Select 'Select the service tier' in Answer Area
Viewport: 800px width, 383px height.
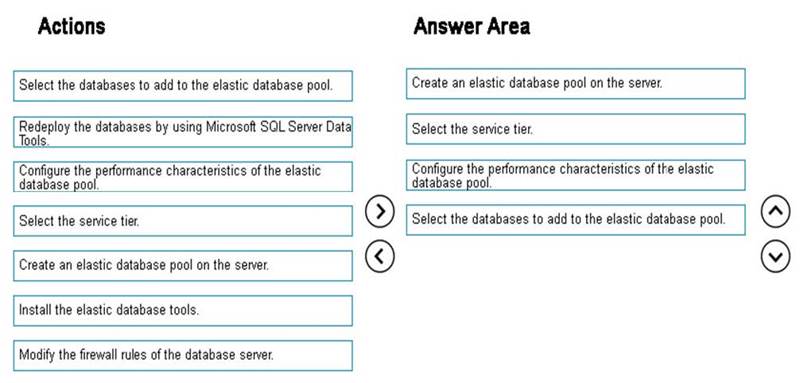click(576, 129)
